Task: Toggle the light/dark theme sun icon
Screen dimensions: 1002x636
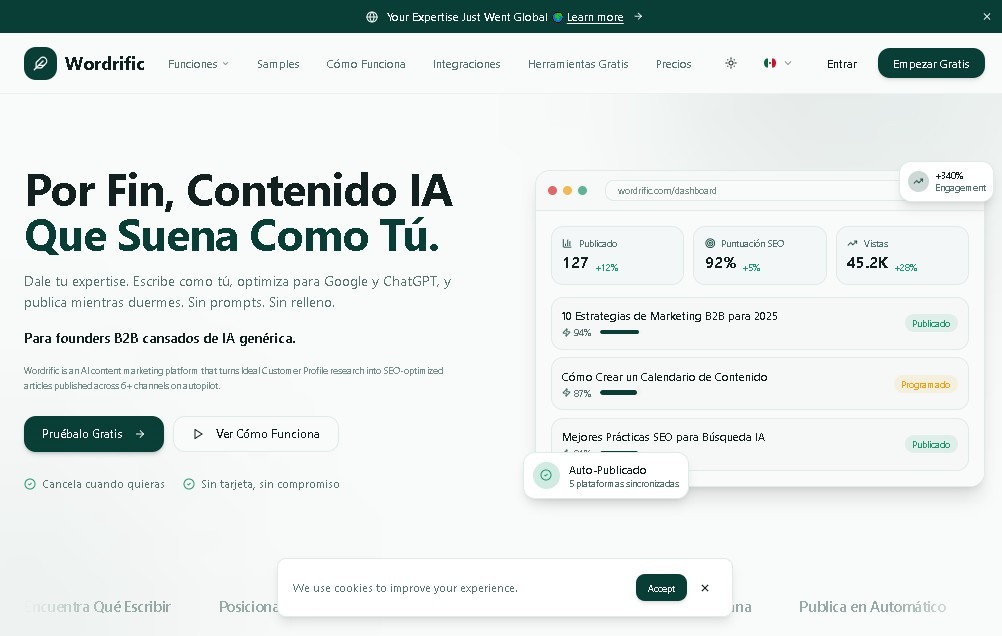Action: coord(731,63)
